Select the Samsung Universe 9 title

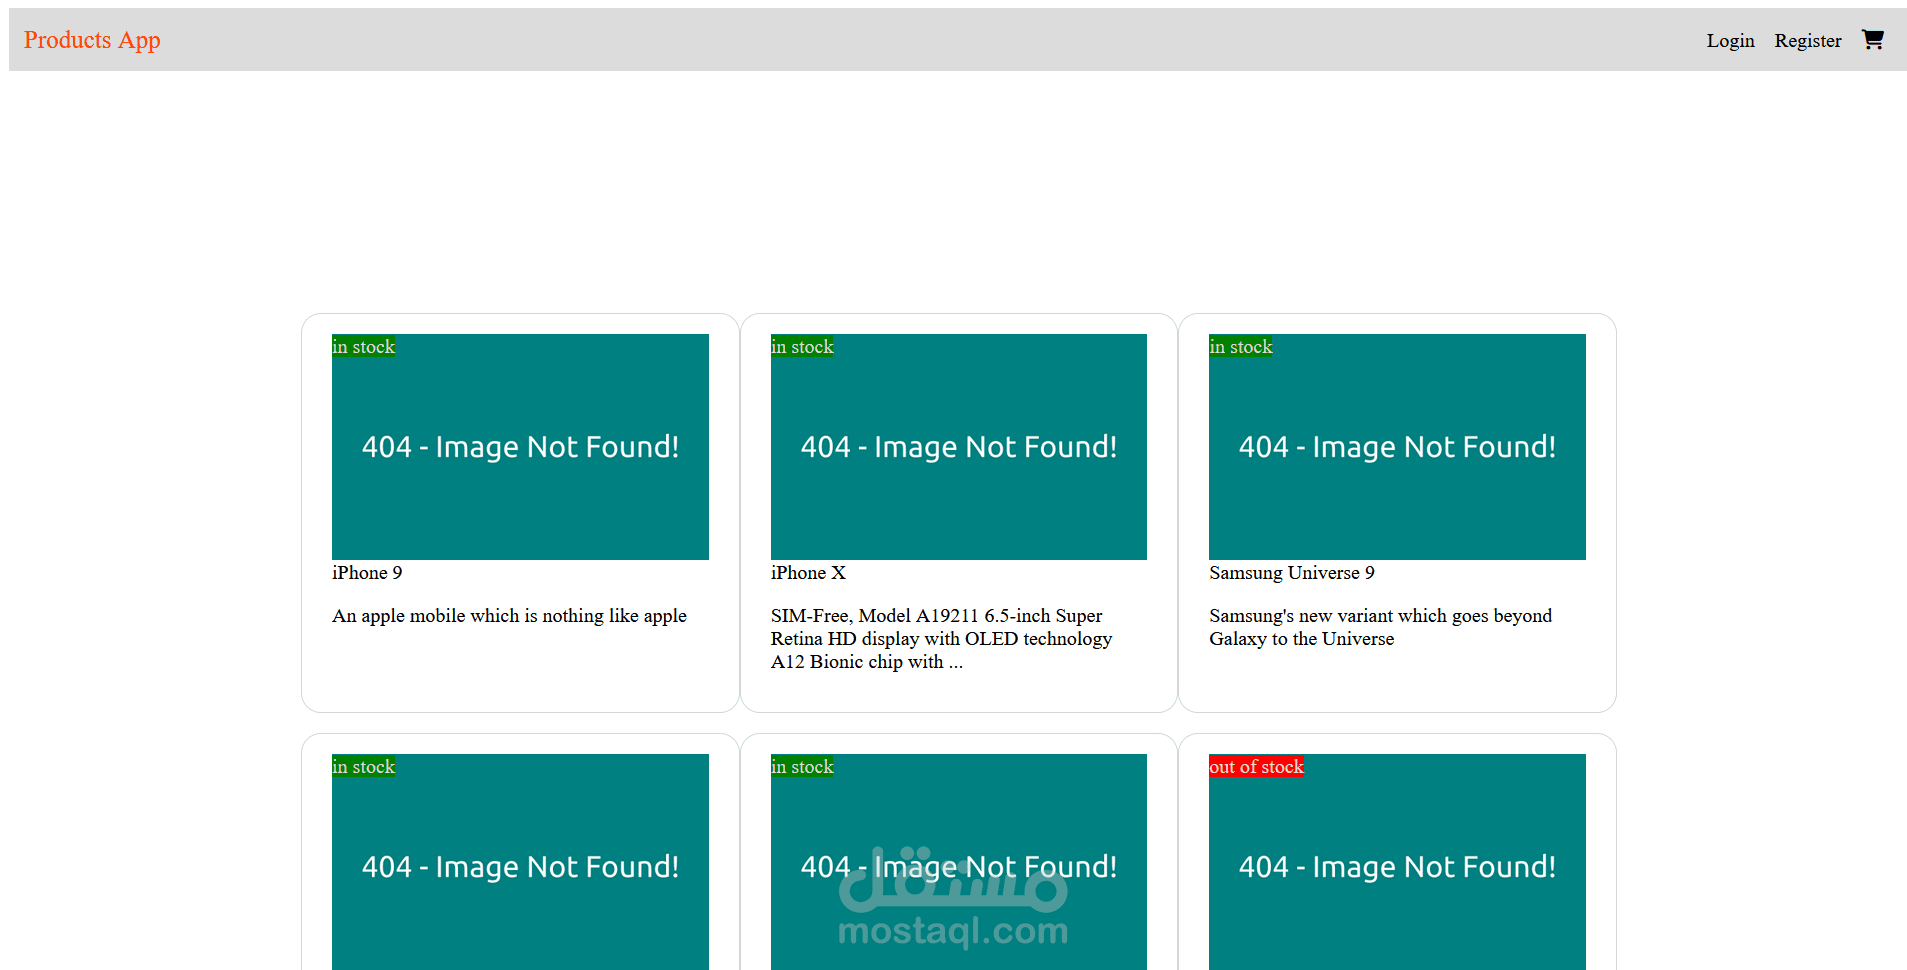click(x=1291, y=573)
